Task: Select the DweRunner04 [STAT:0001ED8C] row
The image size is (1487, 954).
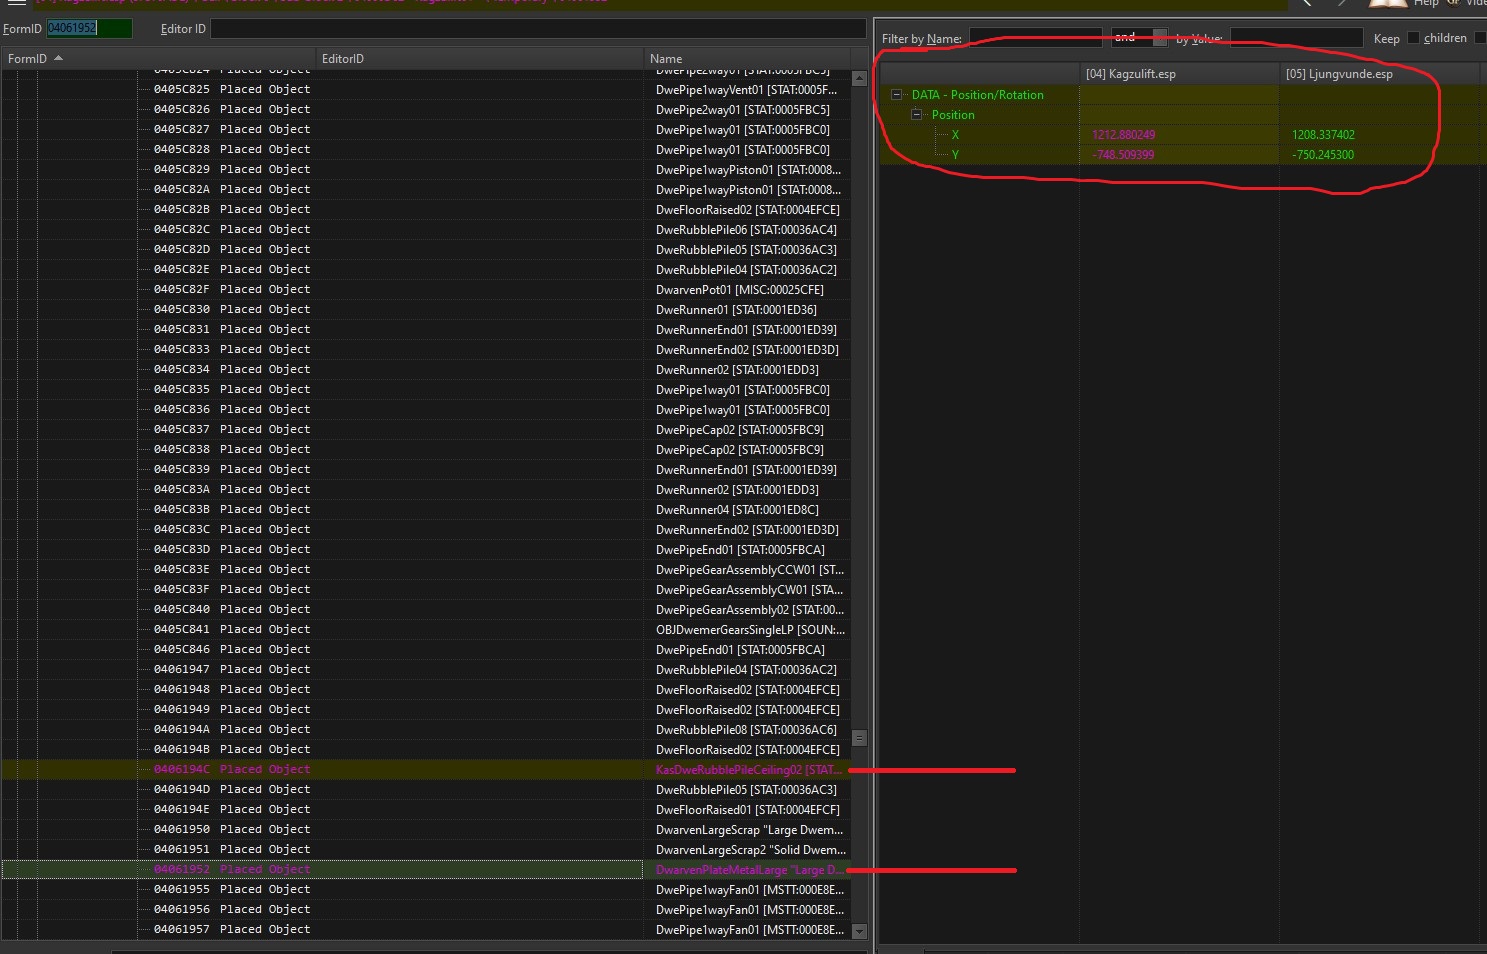Action: 427,509
